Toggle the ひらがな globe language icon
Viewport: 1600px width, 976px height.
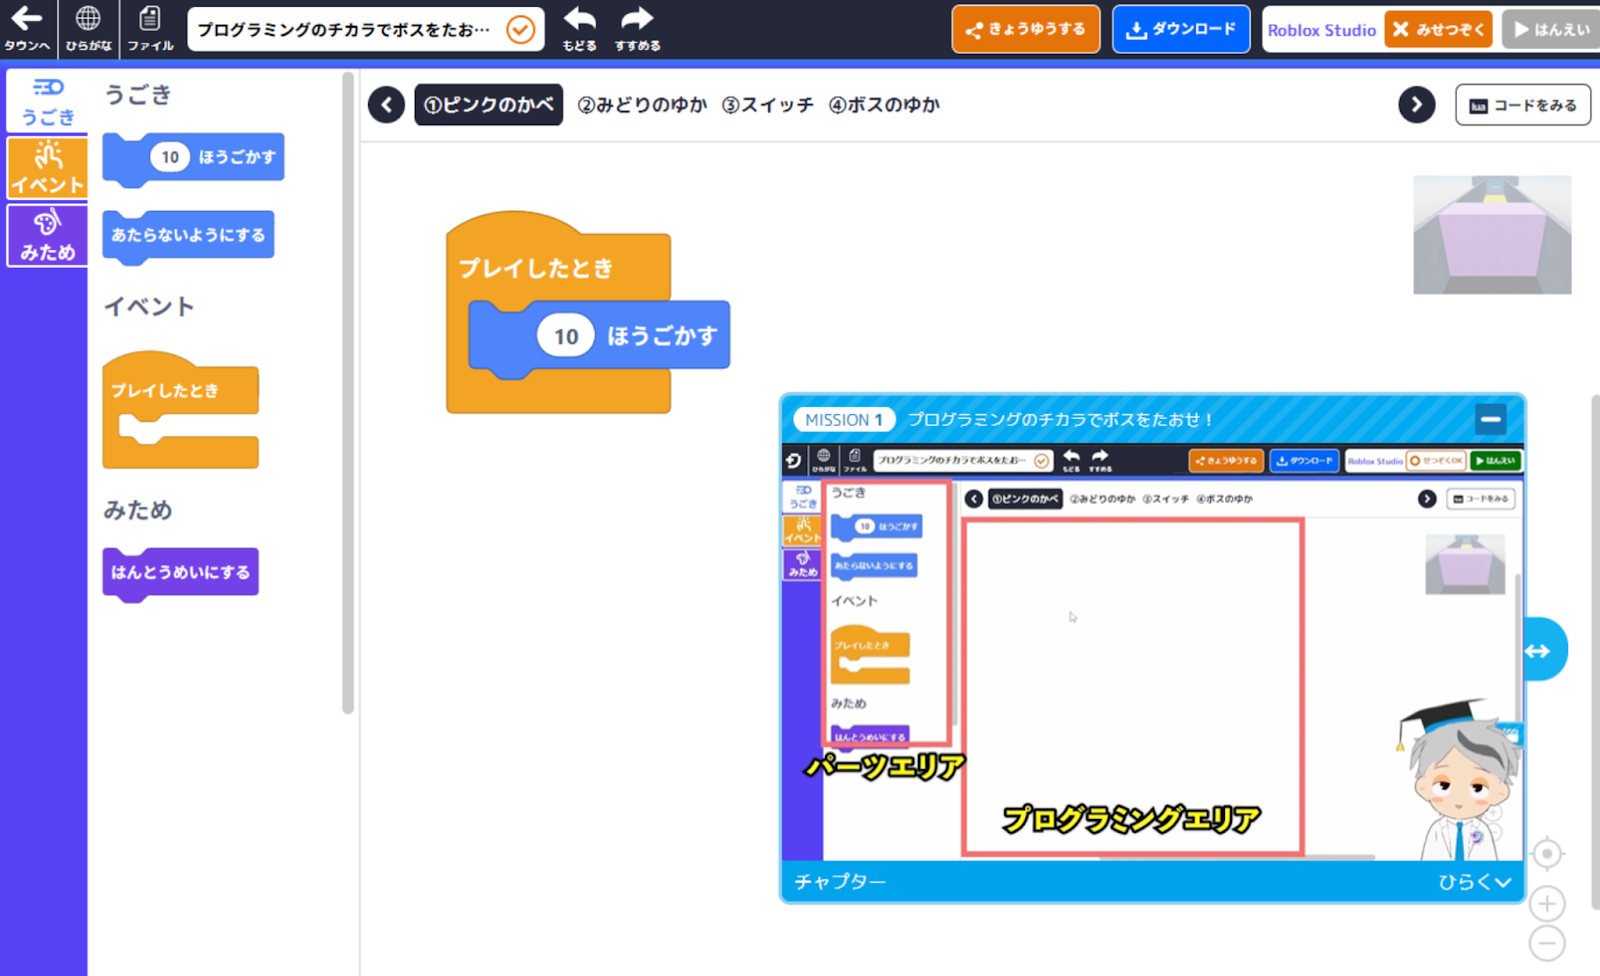88,28
